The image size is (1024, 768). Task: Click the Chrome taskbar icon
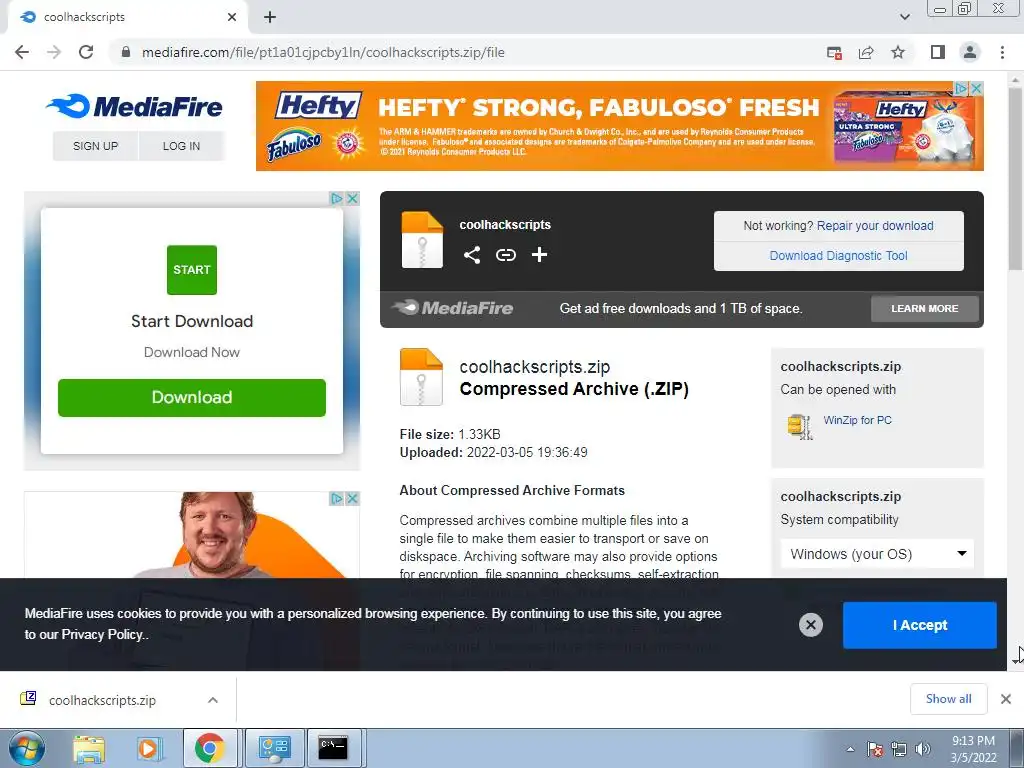point(210,748)
